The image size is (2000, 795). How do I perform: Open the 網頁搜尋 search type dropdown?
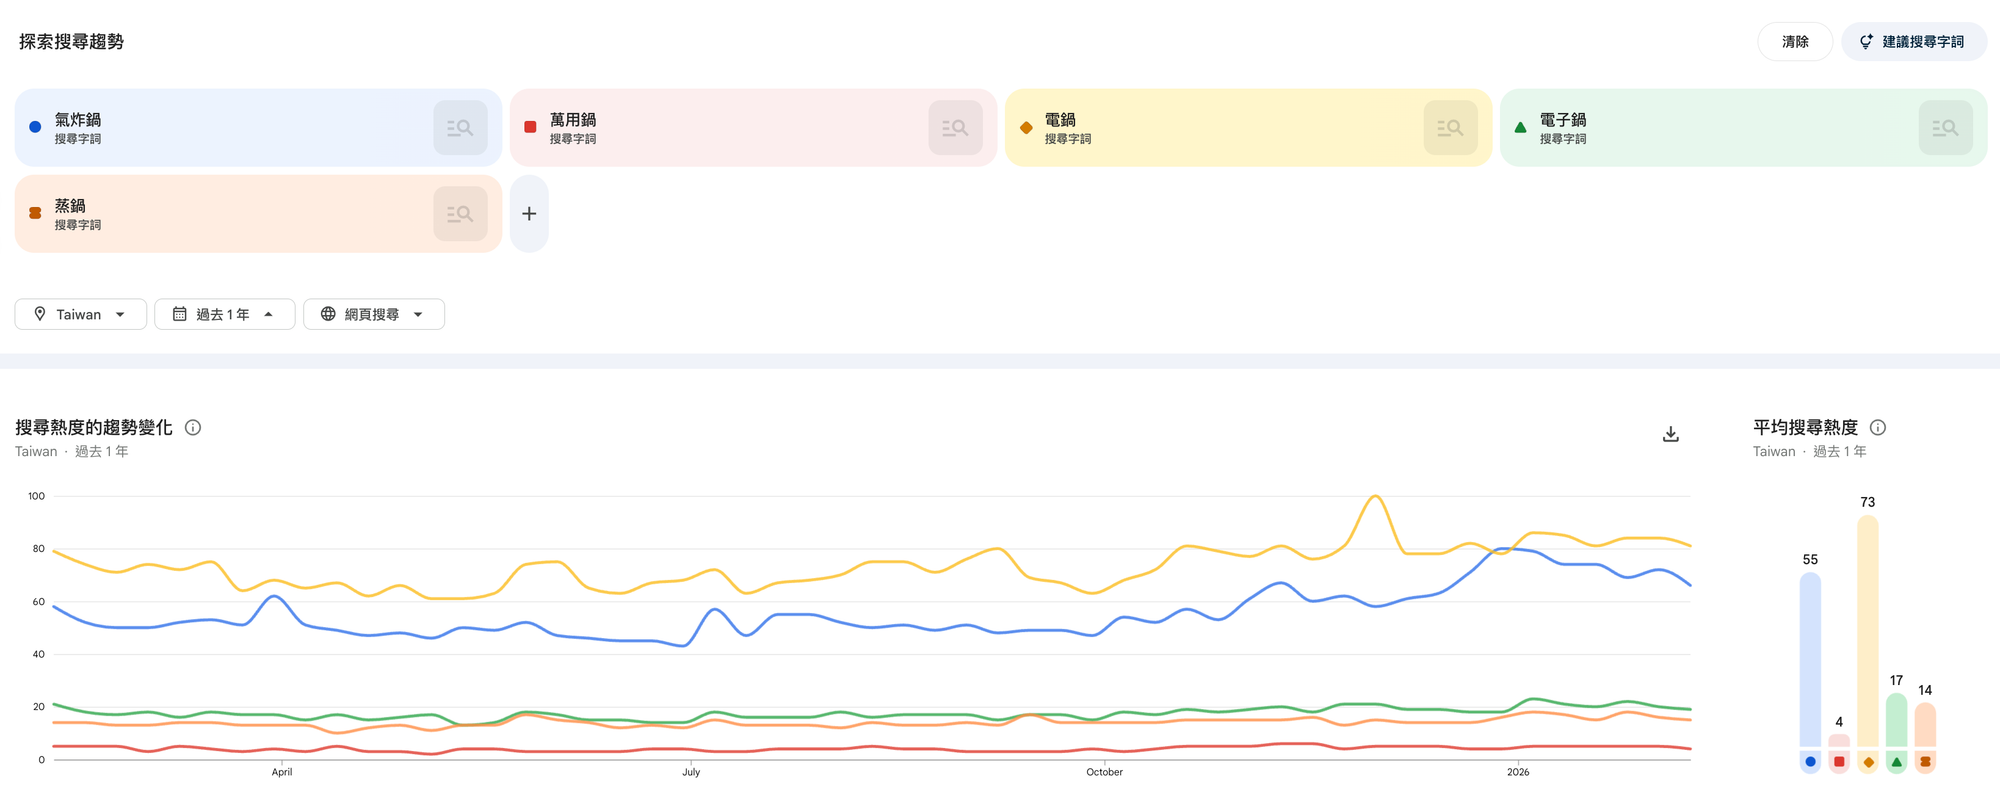point(374,313)
